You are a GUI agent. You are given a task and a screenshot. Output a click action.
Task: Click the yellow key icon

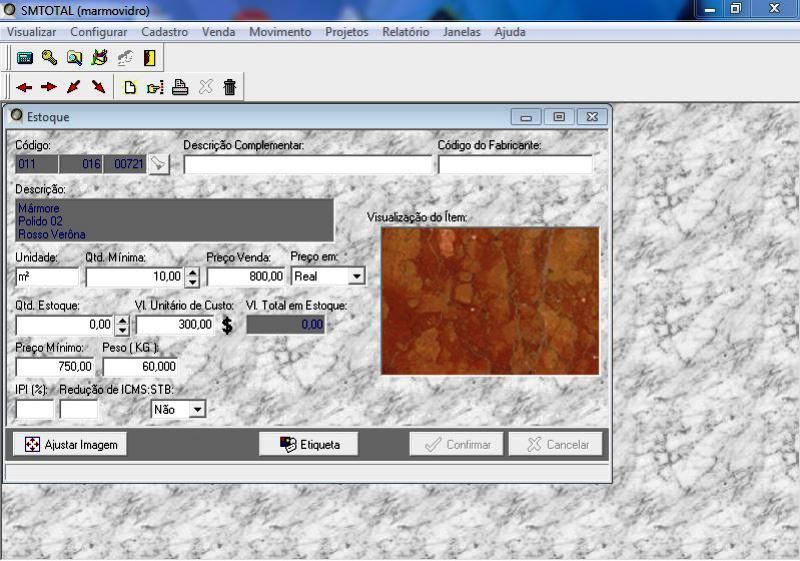coord(49,58)
